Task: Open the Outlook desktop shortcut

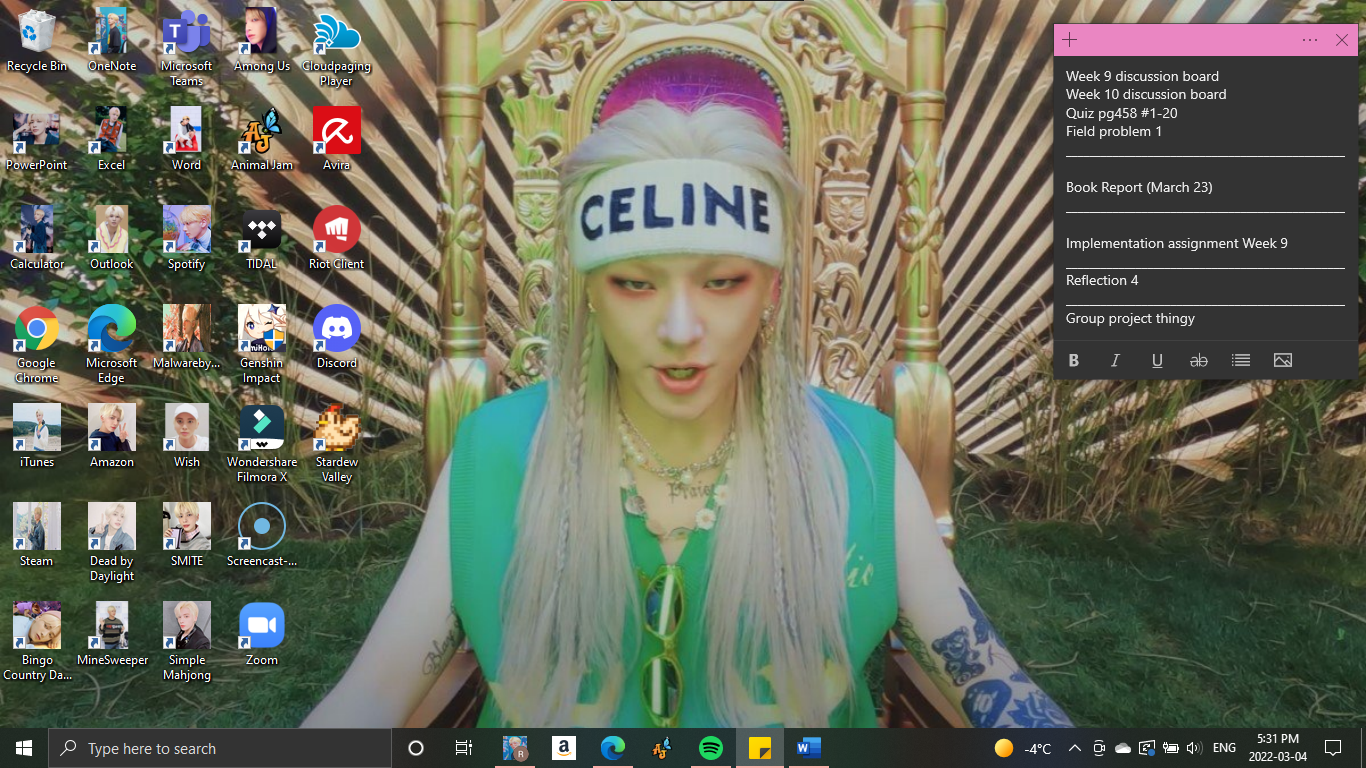Action: (112, 238)
